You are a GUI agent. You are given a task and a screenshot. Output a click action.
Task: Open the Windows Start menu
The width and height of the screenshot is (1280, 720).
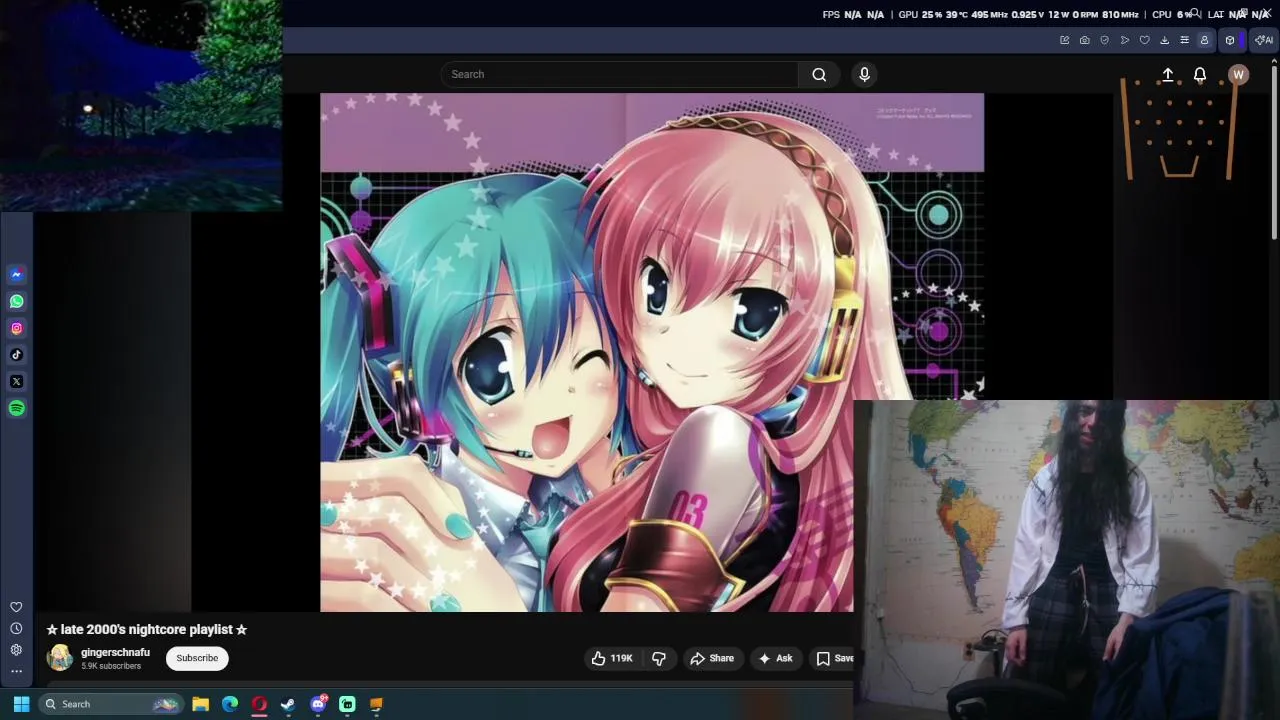tap(21, 704)
